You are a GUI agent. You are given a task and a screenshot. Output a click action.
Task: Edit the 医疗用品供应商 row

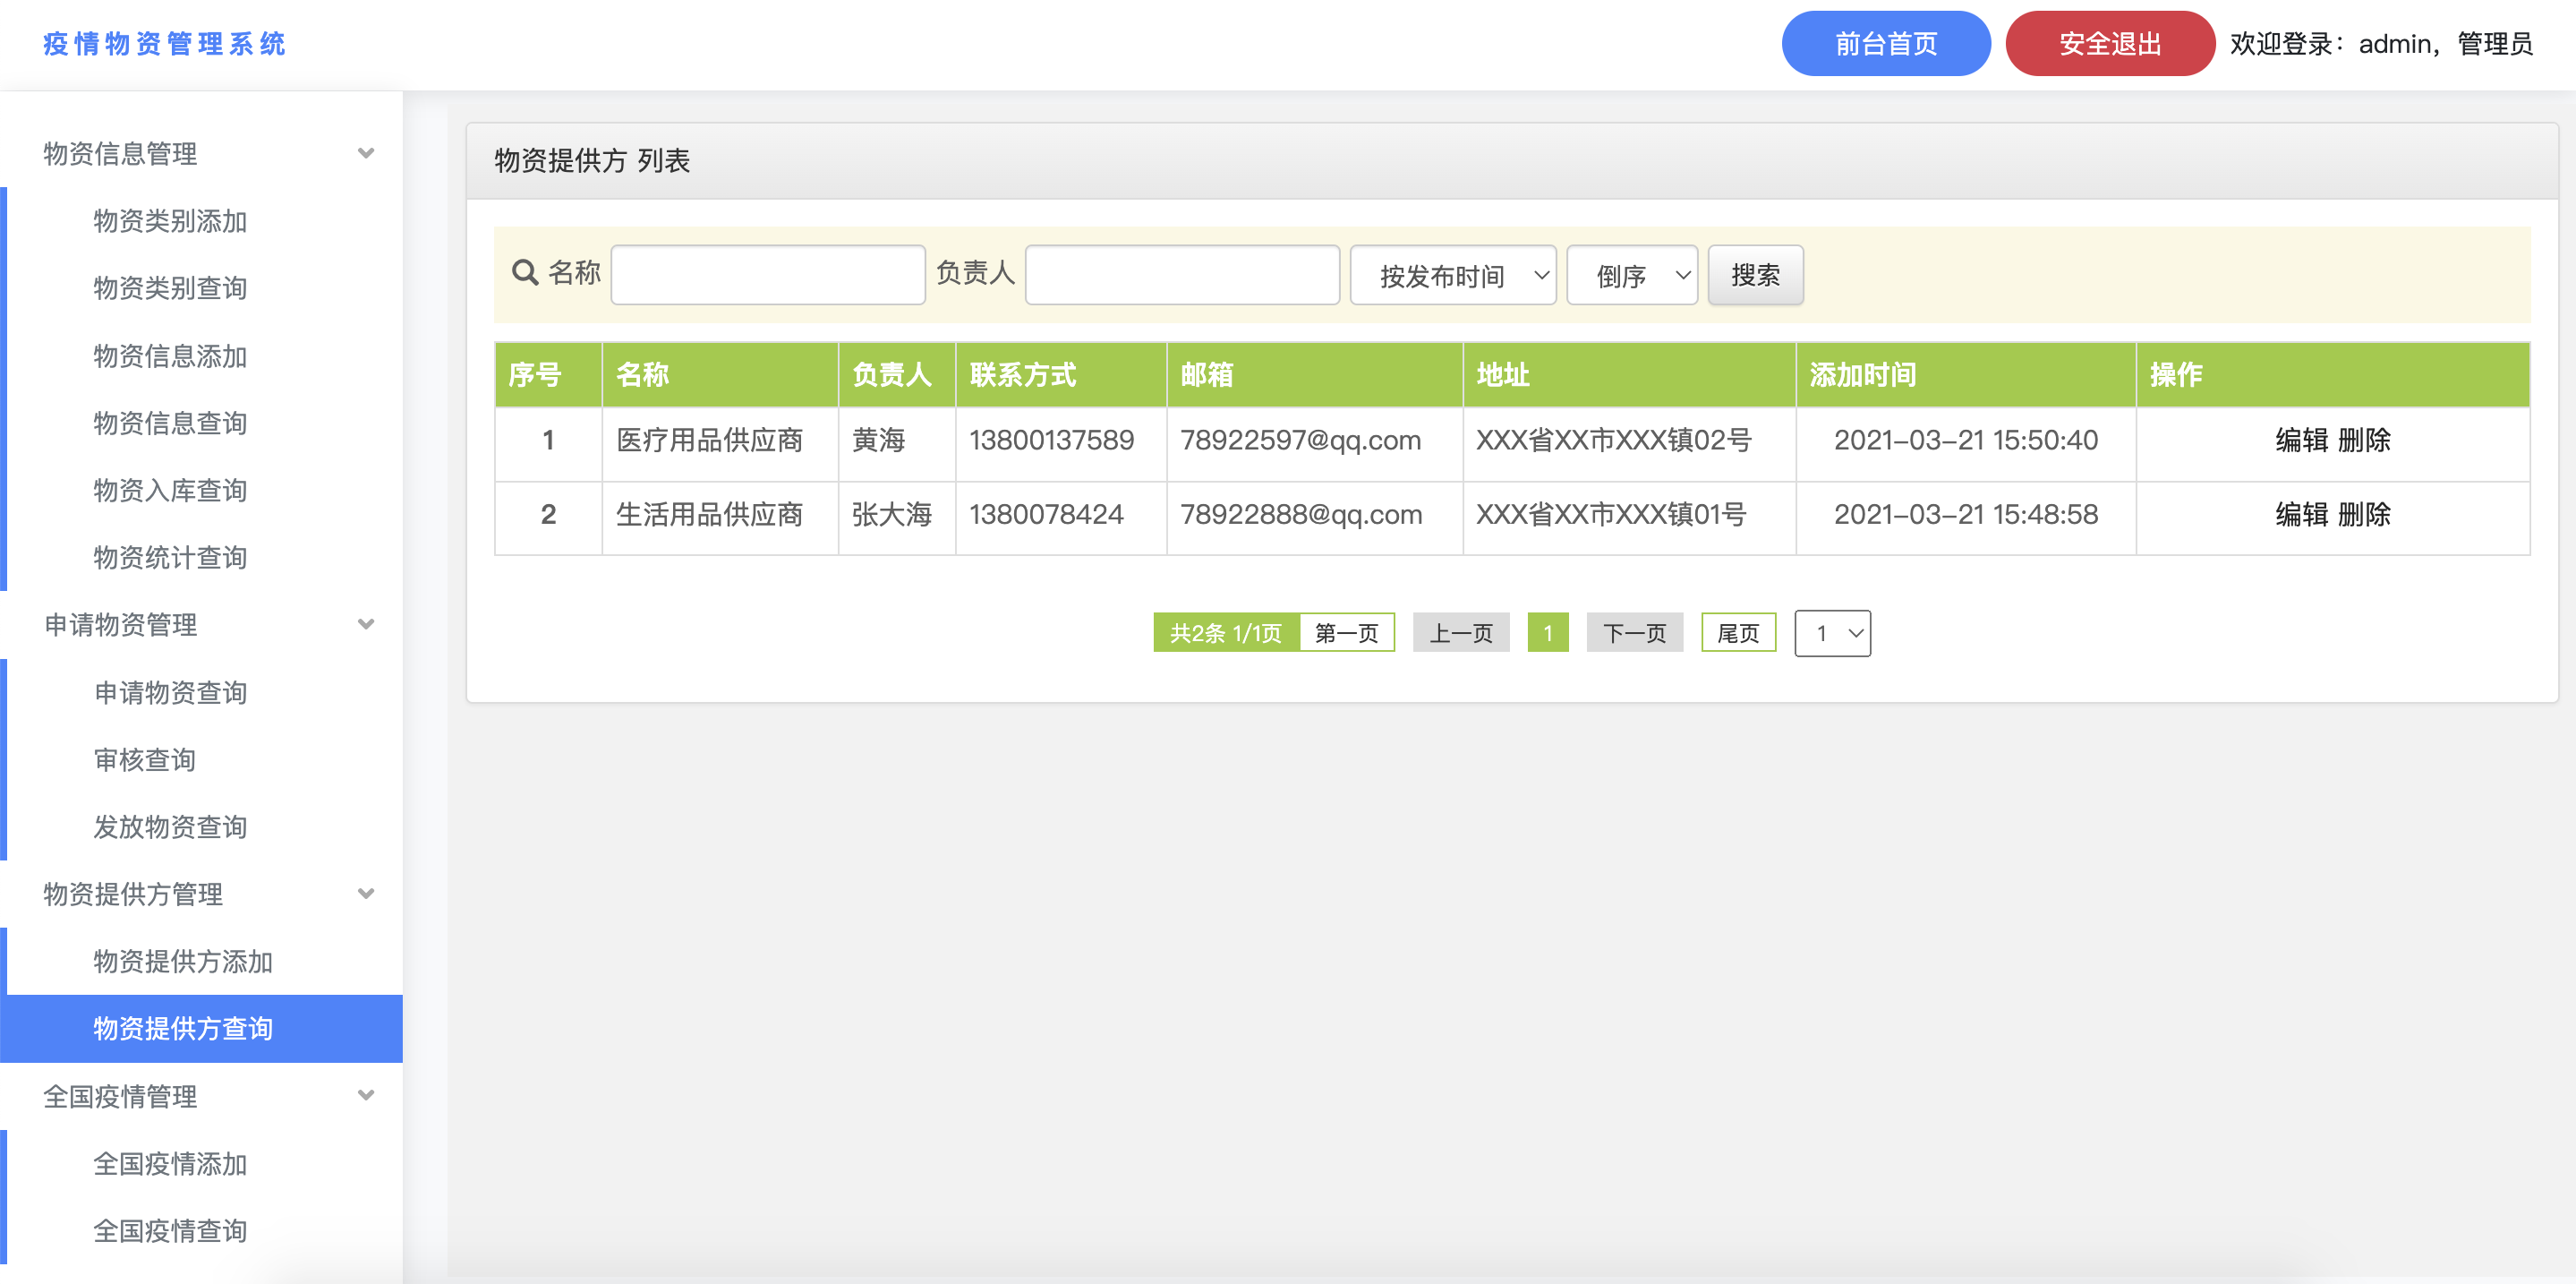click(x=2301, y=440)
